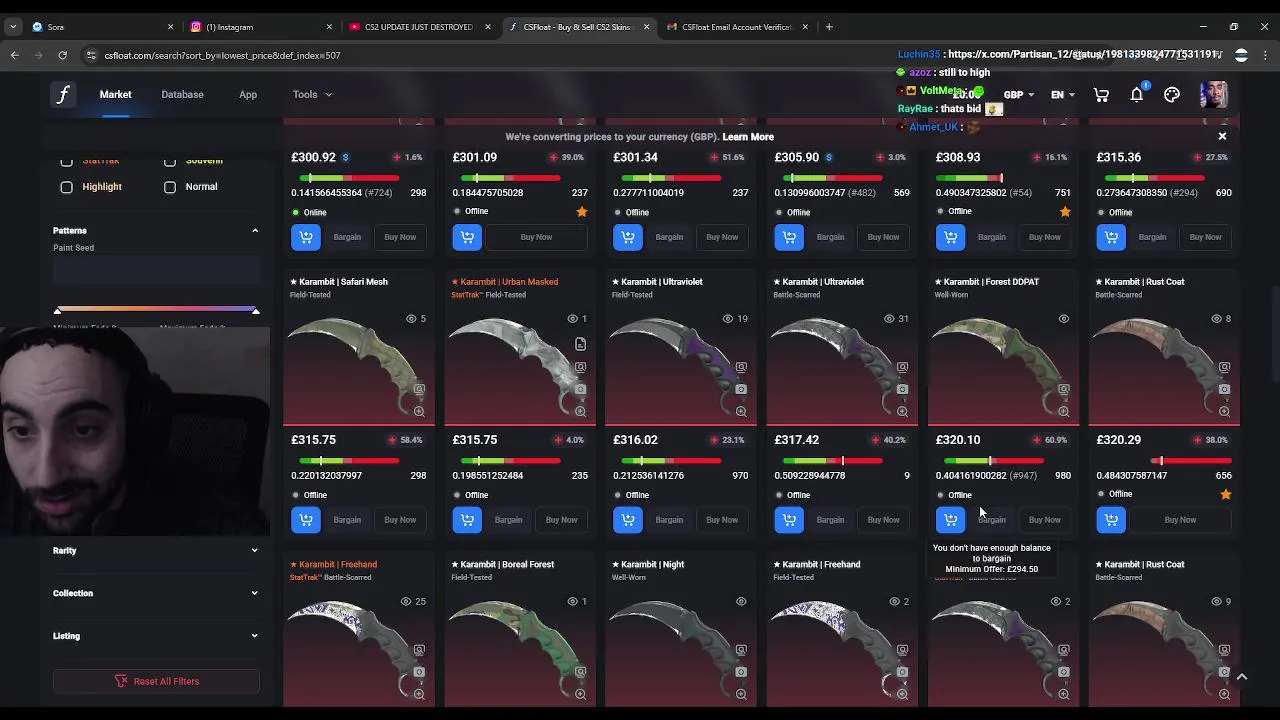The width and height of the screenshot is (1280, 720).
Task: Toggle the Souvenir checkbox
Action: click(170, 161)
